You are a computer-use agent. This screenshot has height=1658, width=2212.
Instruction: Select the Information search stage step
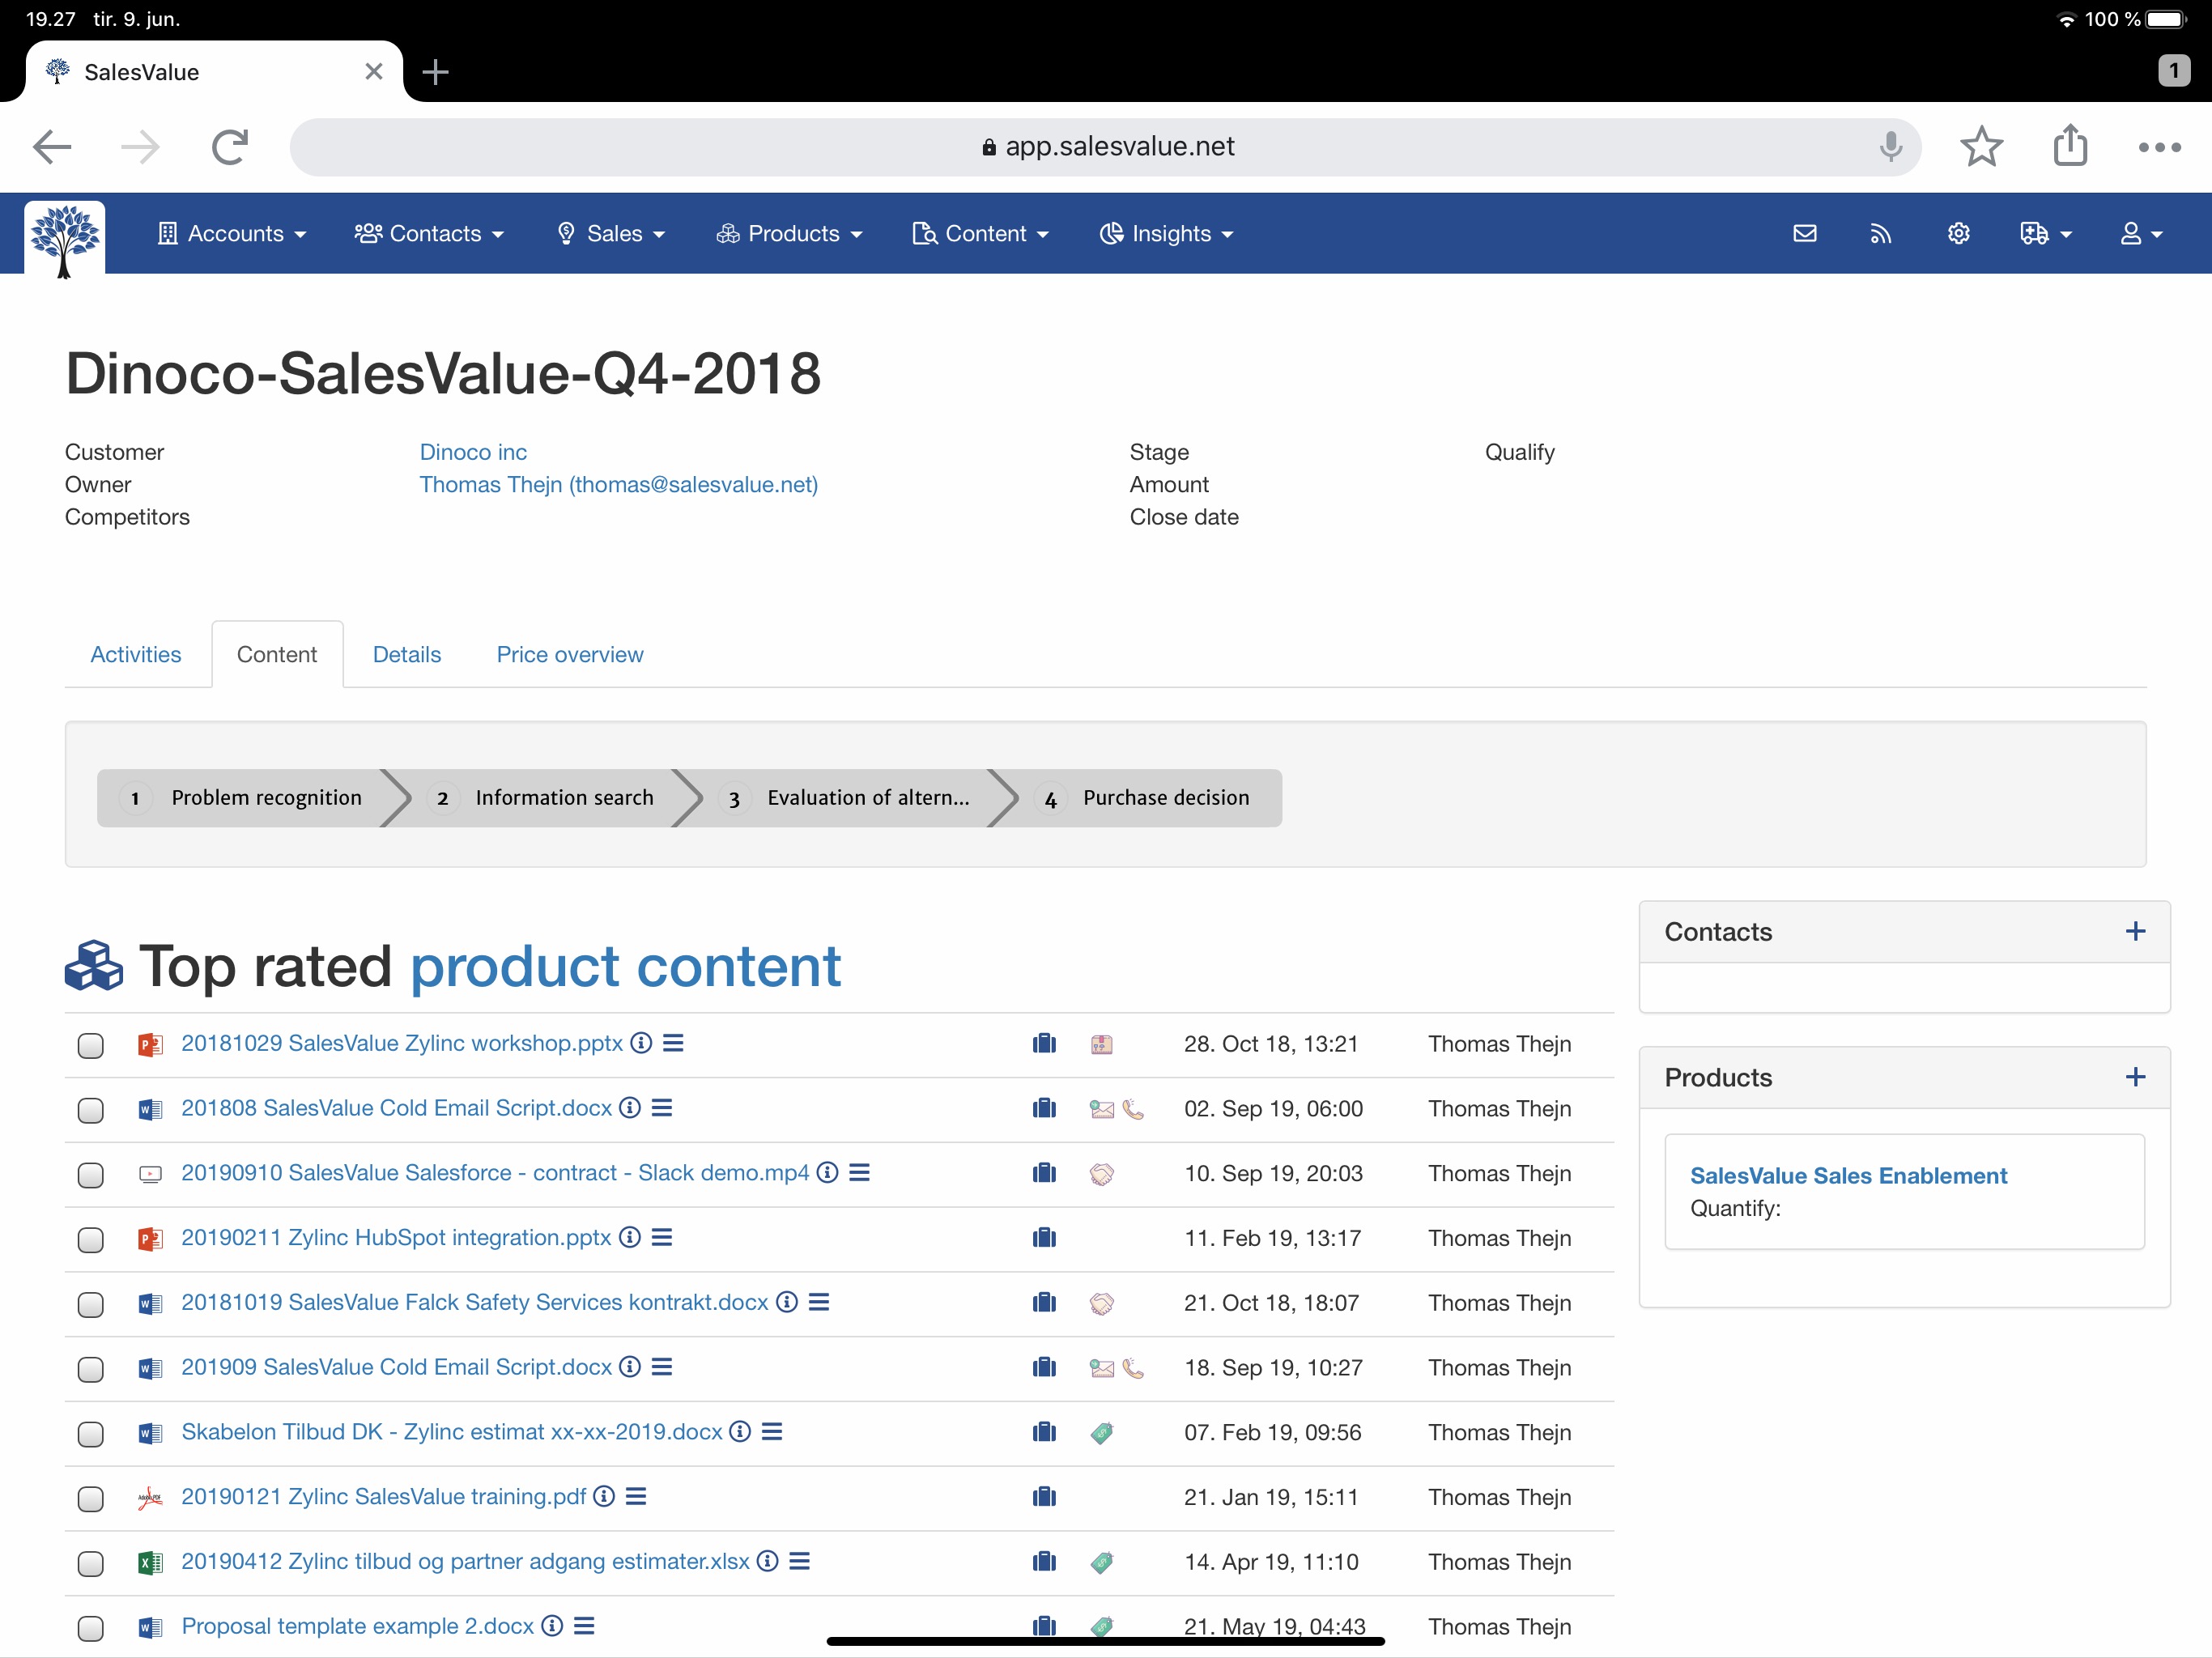point(563,797)
